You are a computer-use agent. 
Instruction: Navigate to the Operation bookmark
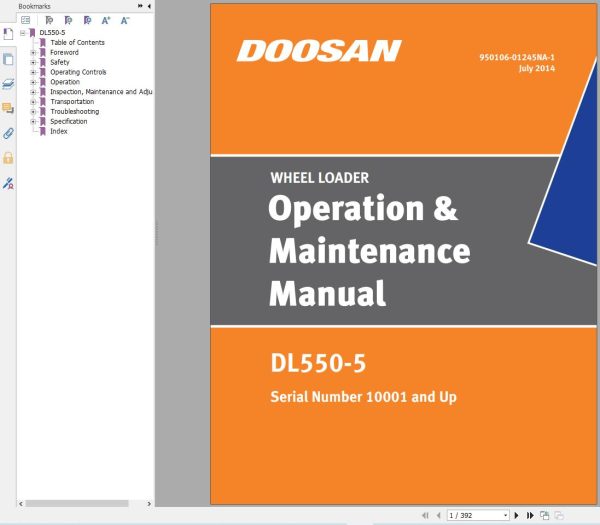[x=65, y=82]
